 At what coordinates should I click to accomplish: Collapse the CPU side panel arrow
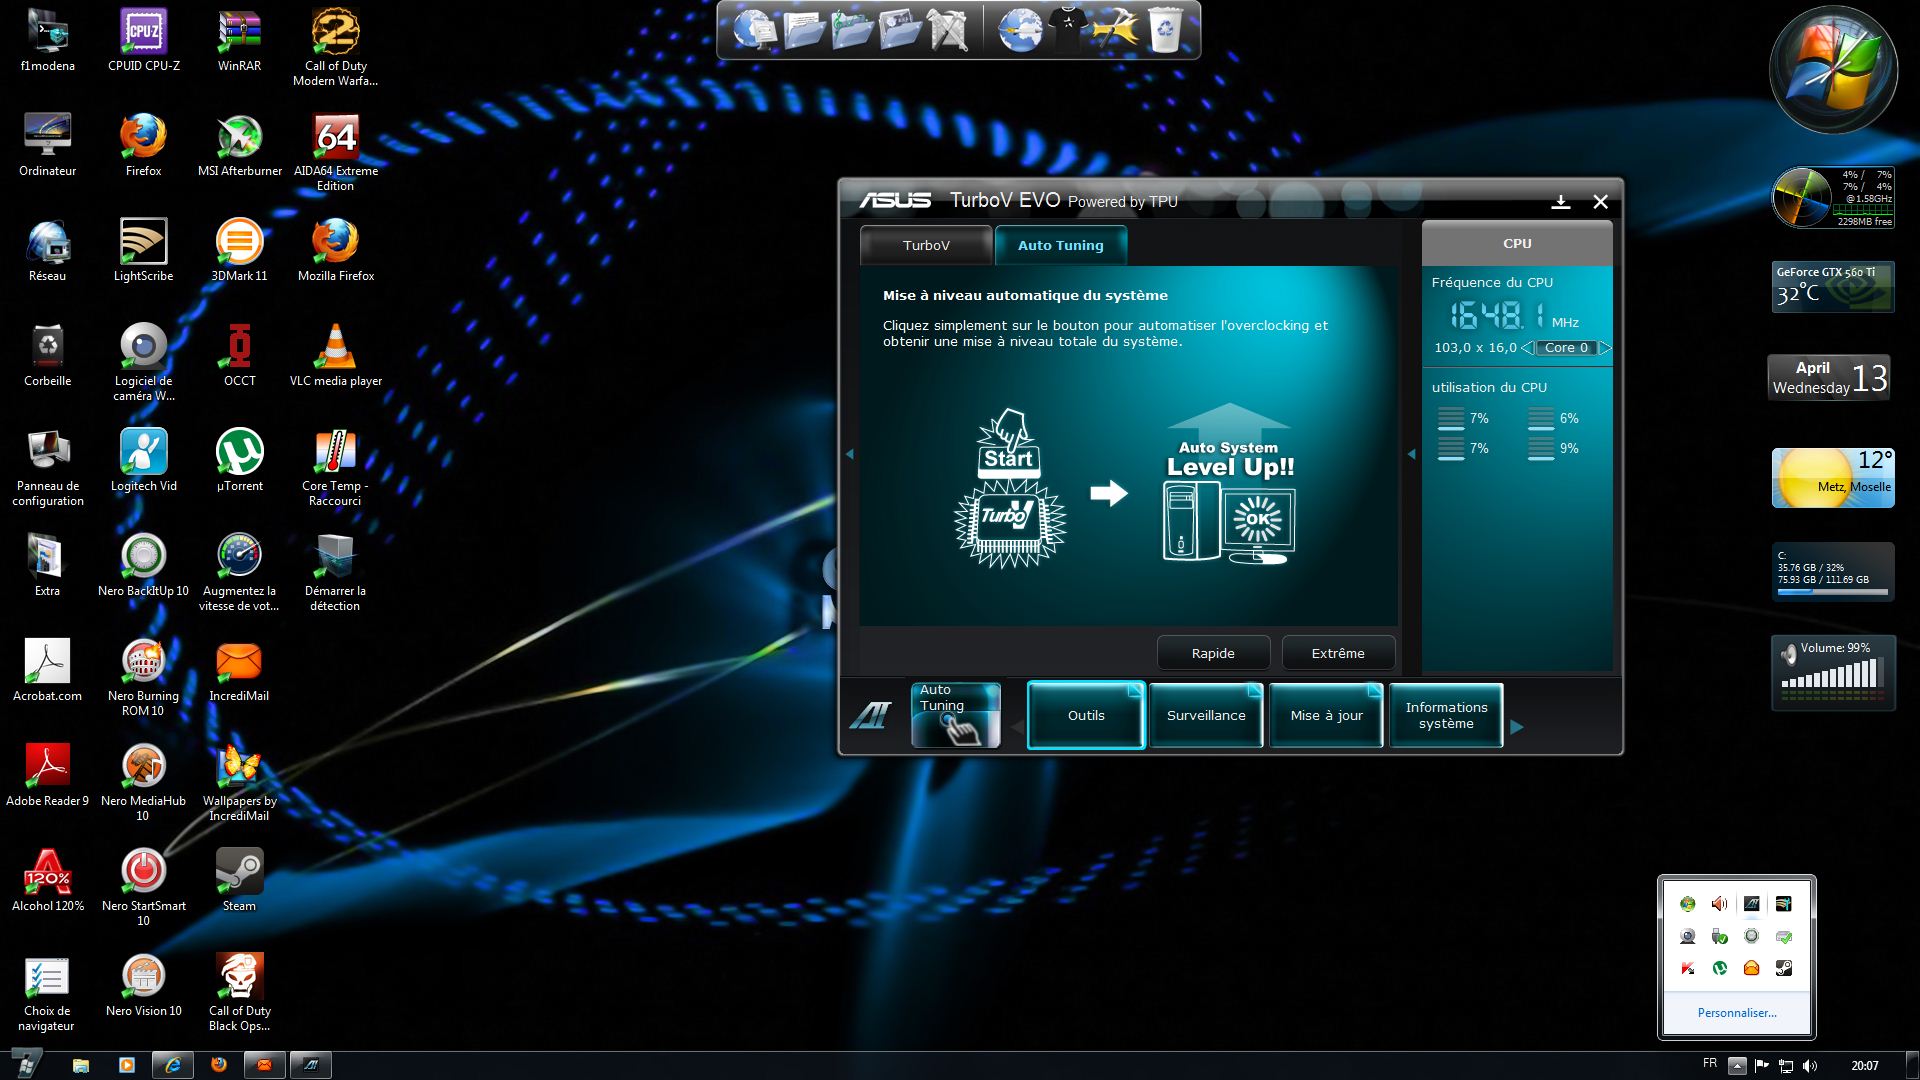coord(1411,454)
